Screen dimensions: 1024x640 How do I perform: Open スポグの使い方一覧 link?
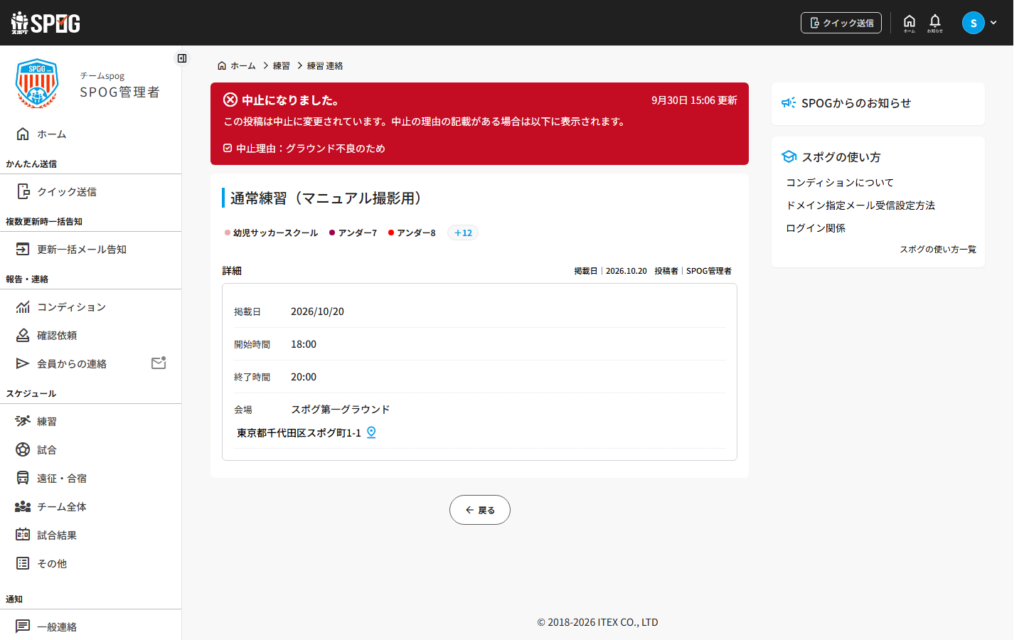[x=938, y=249]
